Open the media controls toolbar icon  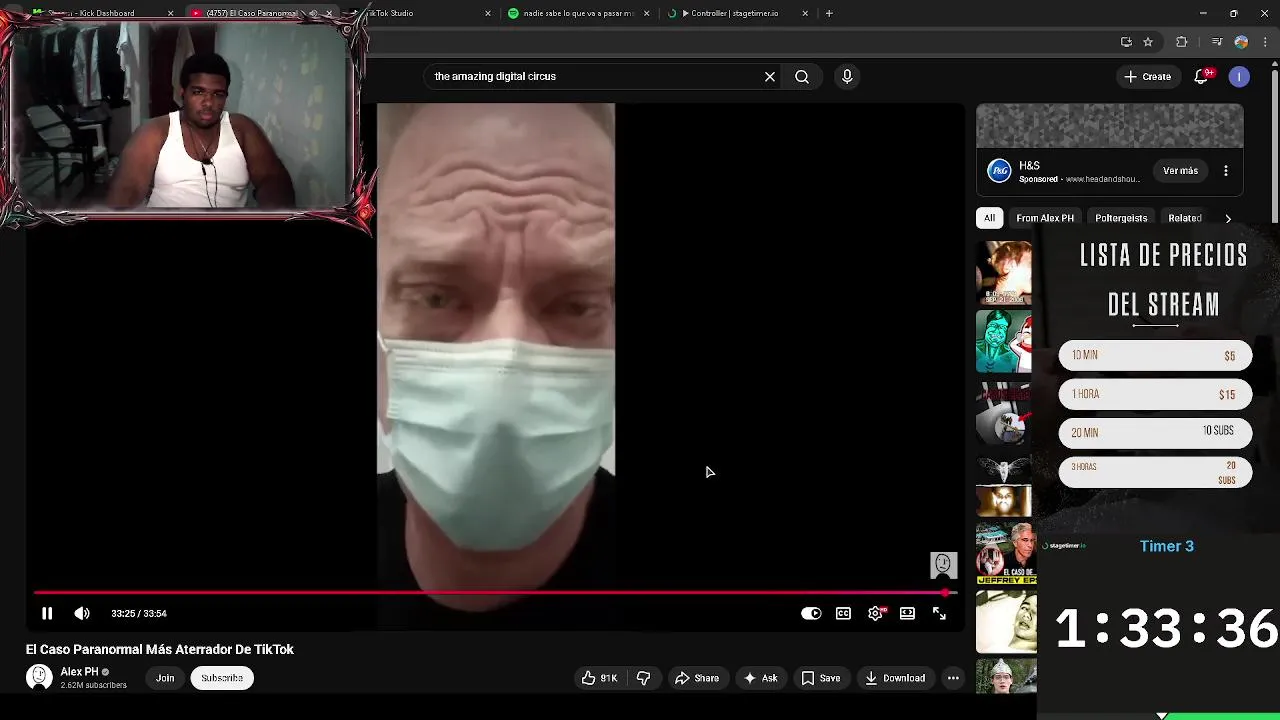click(x=1217, y=42)
